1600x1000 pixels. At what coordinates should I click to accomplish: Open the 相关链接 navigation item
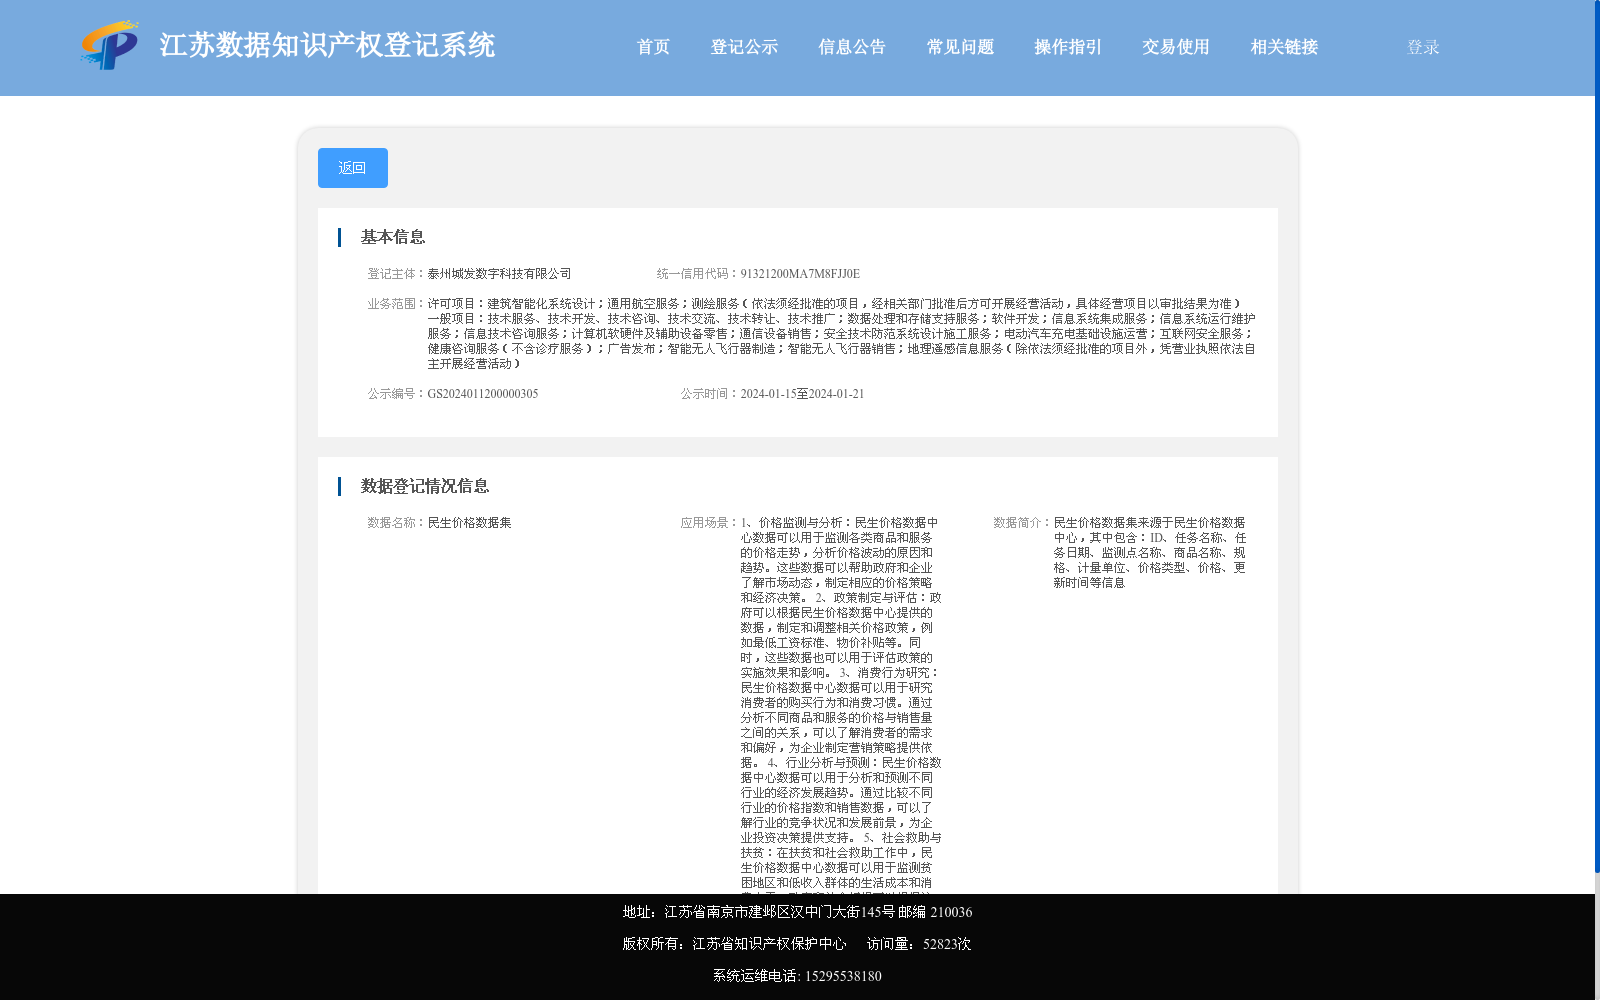pos(1284,46)
